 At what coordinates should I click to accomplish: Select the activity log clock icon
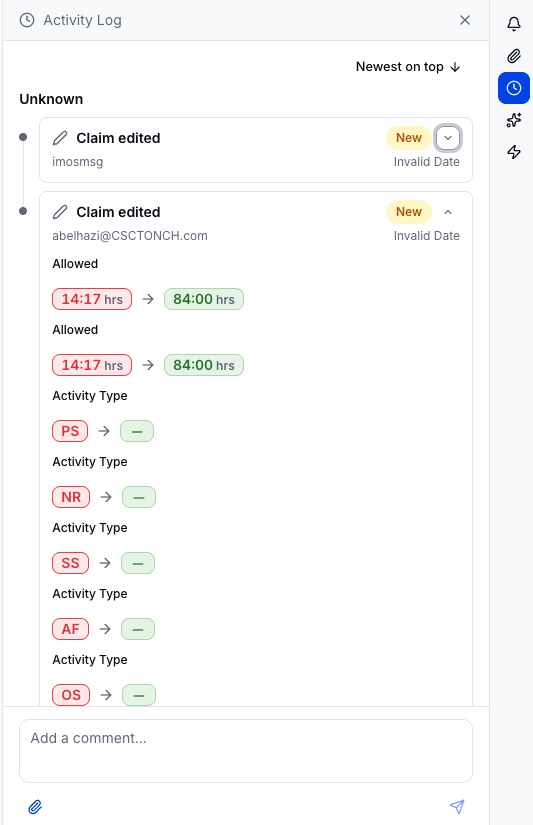514,88
